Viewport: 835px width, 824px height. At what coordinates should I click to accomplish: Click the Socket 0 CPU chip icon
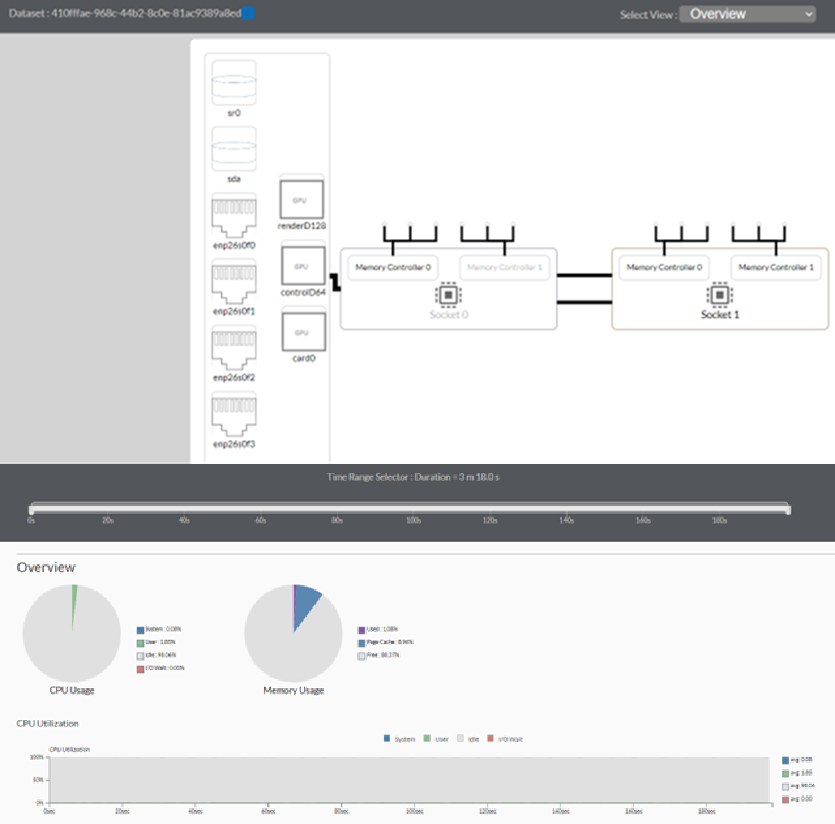pos(448,295)
